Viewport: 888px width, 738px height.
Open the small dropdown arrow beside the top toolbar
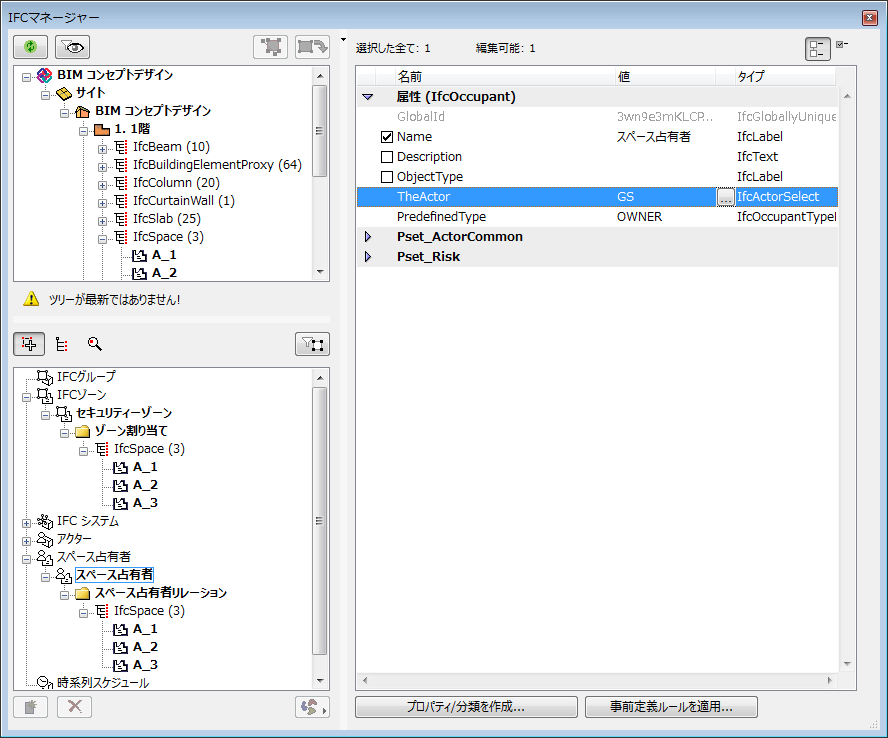pos(343,40)
